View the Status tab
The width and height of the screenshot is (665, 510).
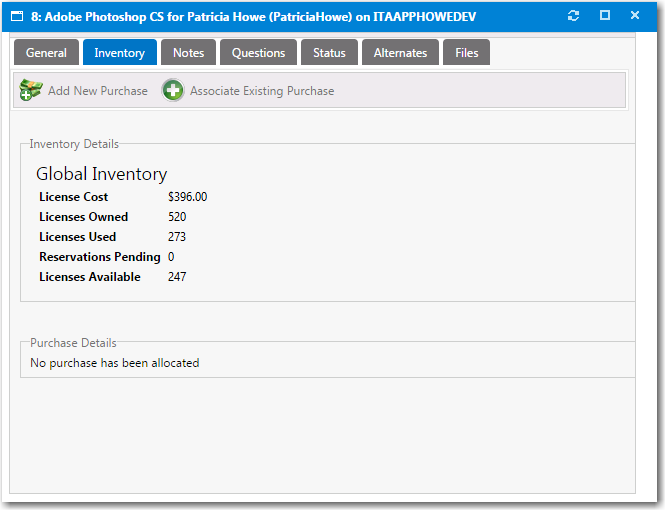pyautogui.click(x=329, y=53)
